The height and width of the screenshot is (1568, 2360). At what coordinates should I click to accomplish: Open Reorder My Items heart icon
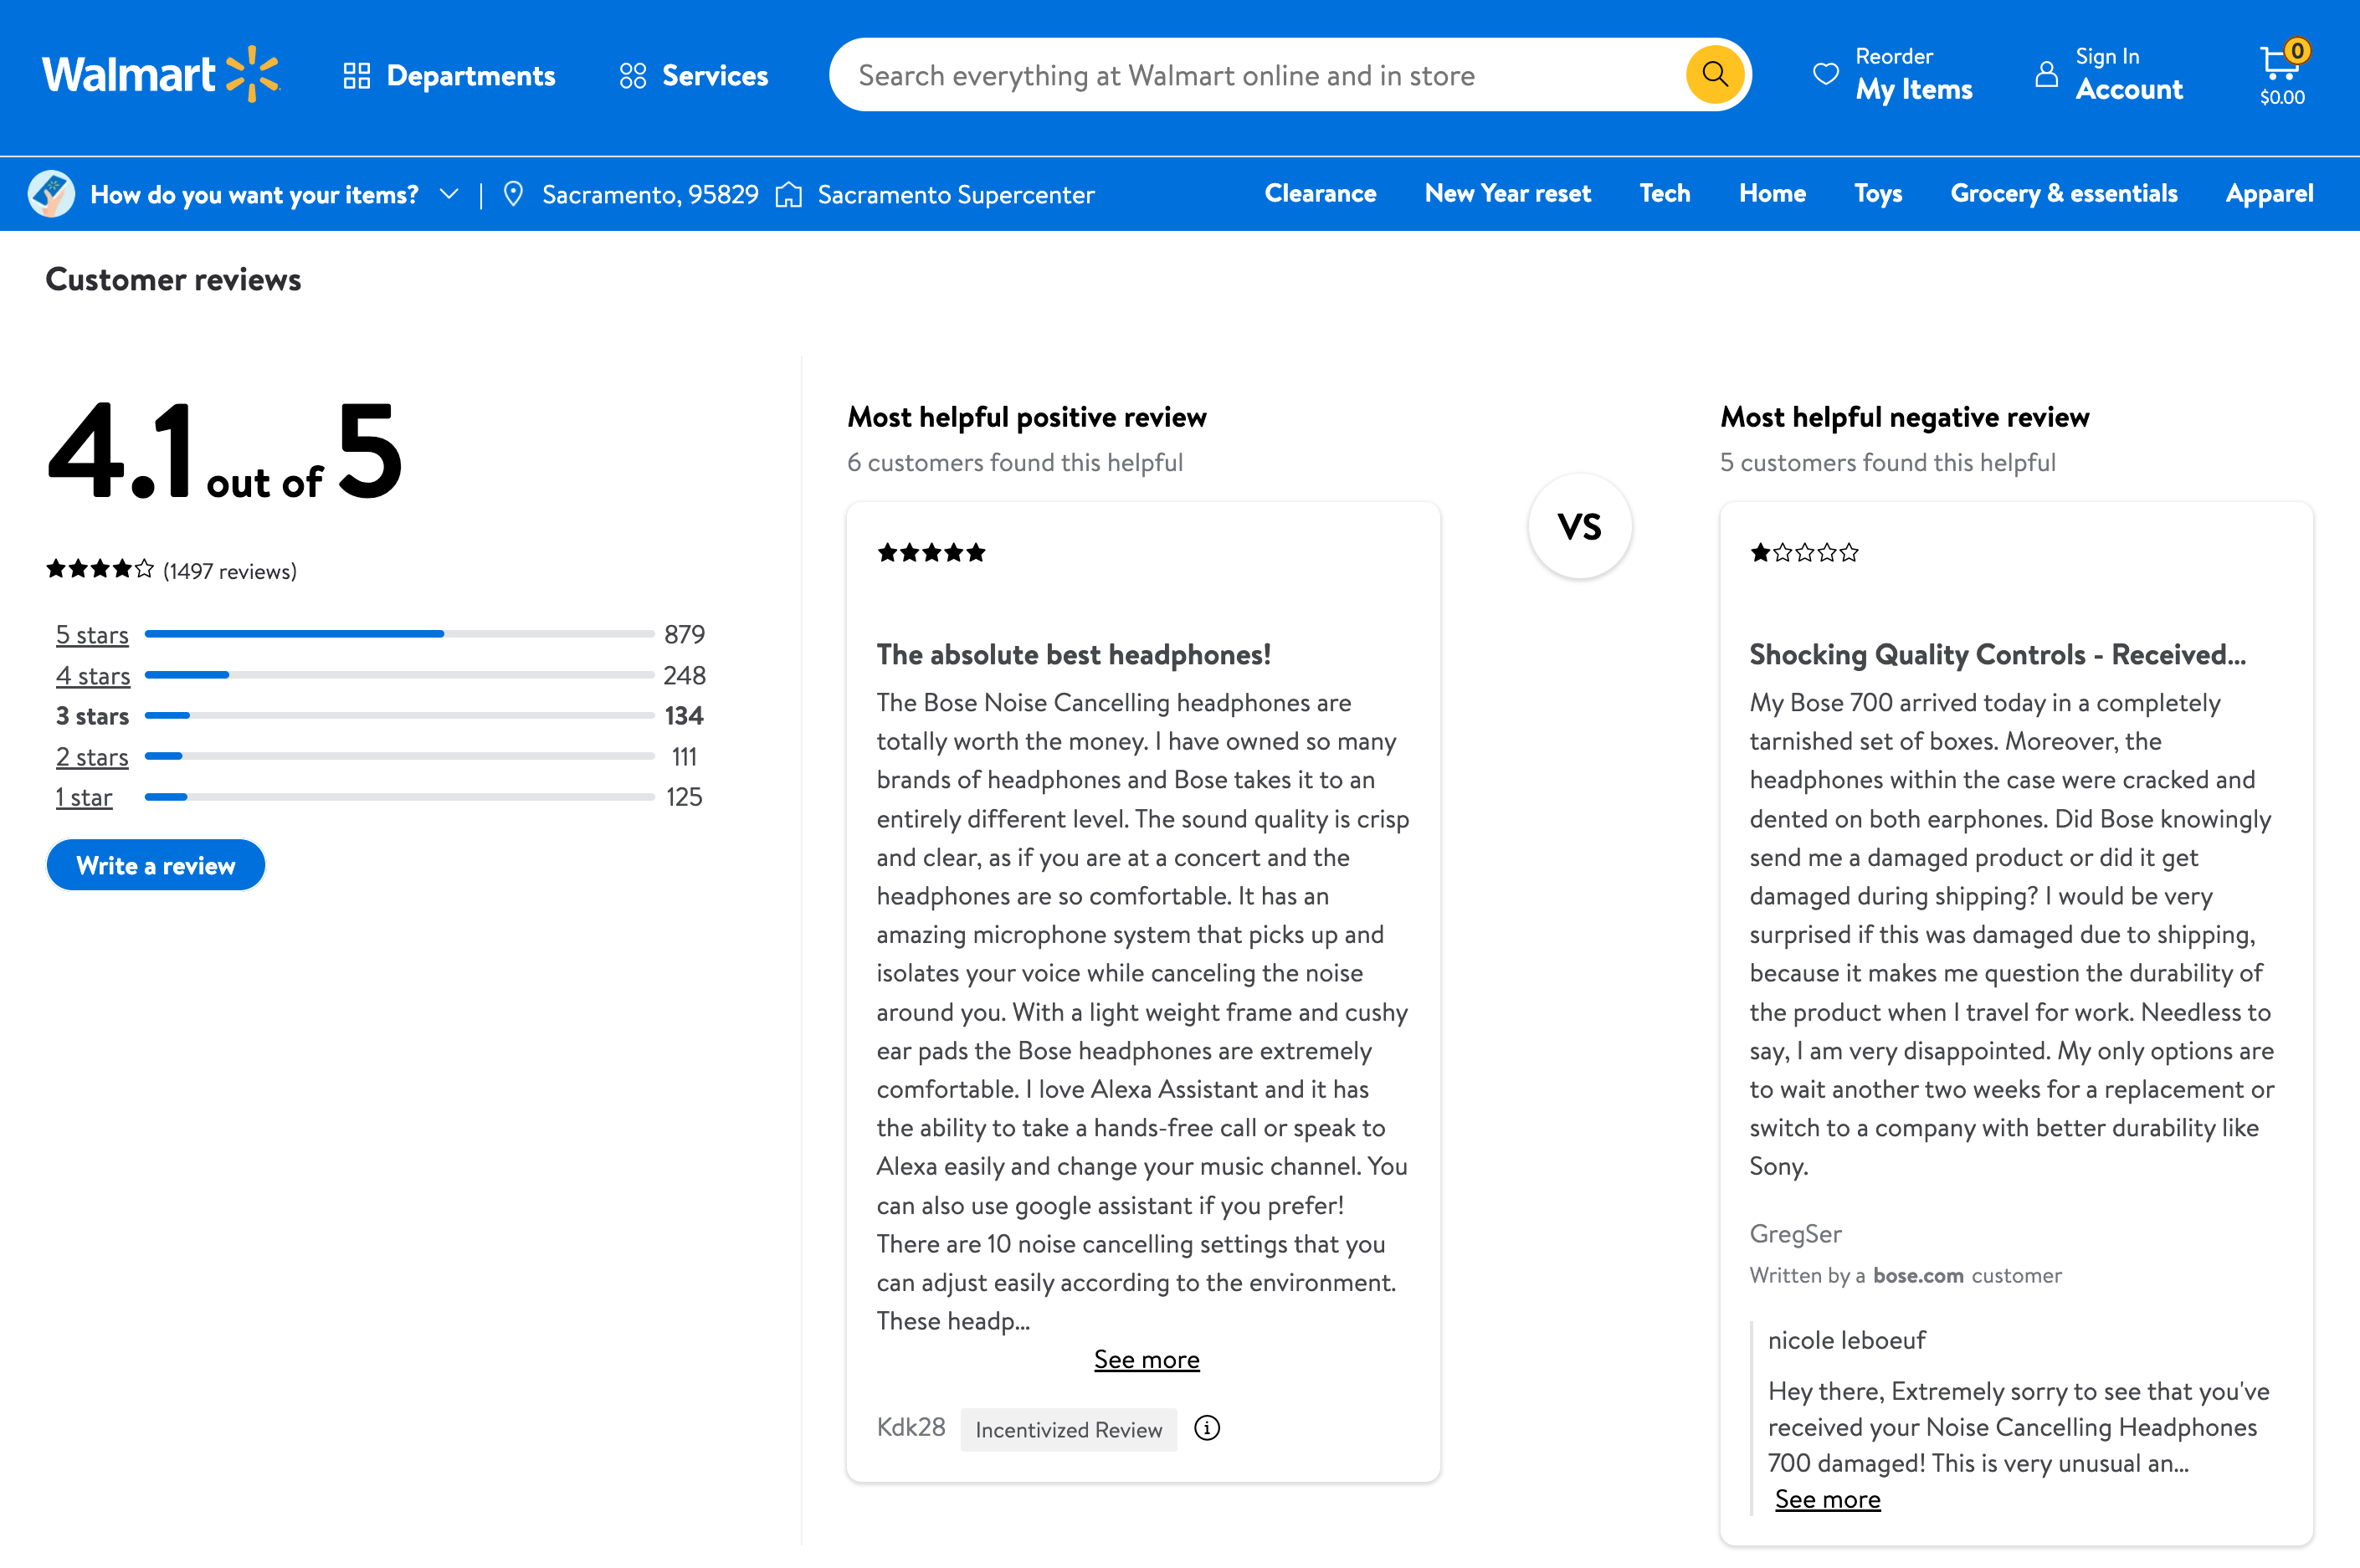tap(1826, 72)
